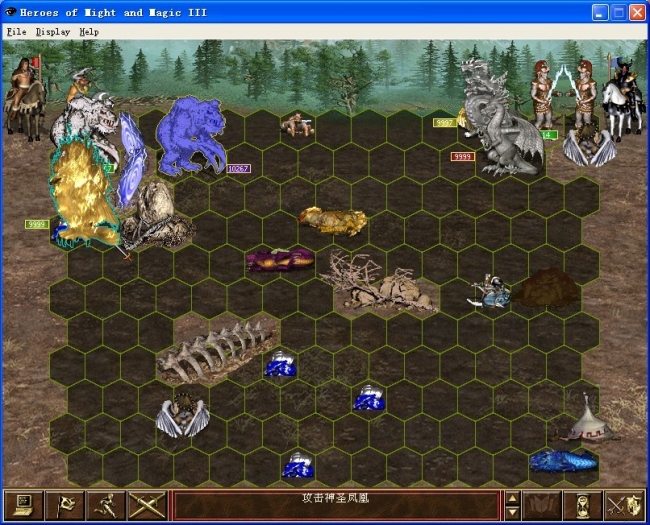
Task: Click the dead gold dragon corpse
Action: 333,221
